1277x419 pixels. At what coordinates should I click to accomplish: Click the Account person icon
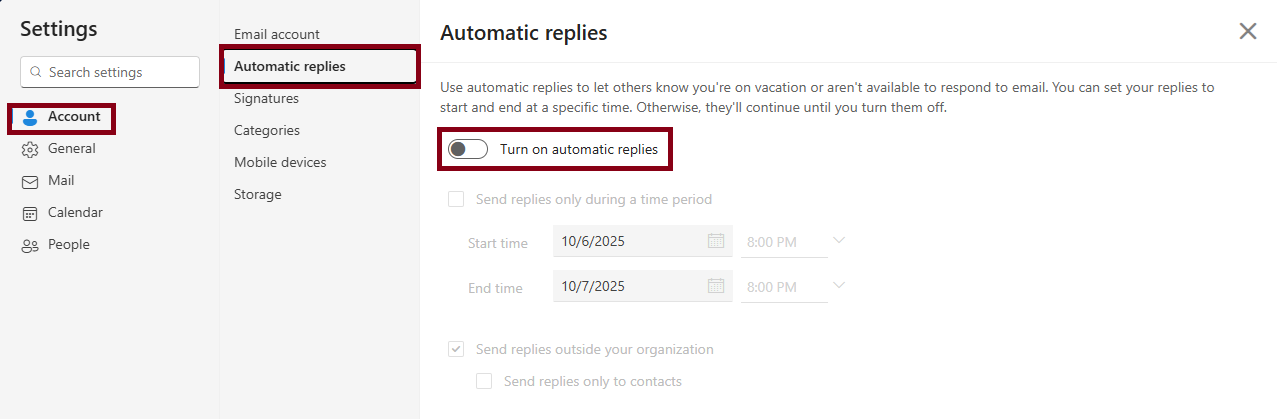(x=30, y=117)
